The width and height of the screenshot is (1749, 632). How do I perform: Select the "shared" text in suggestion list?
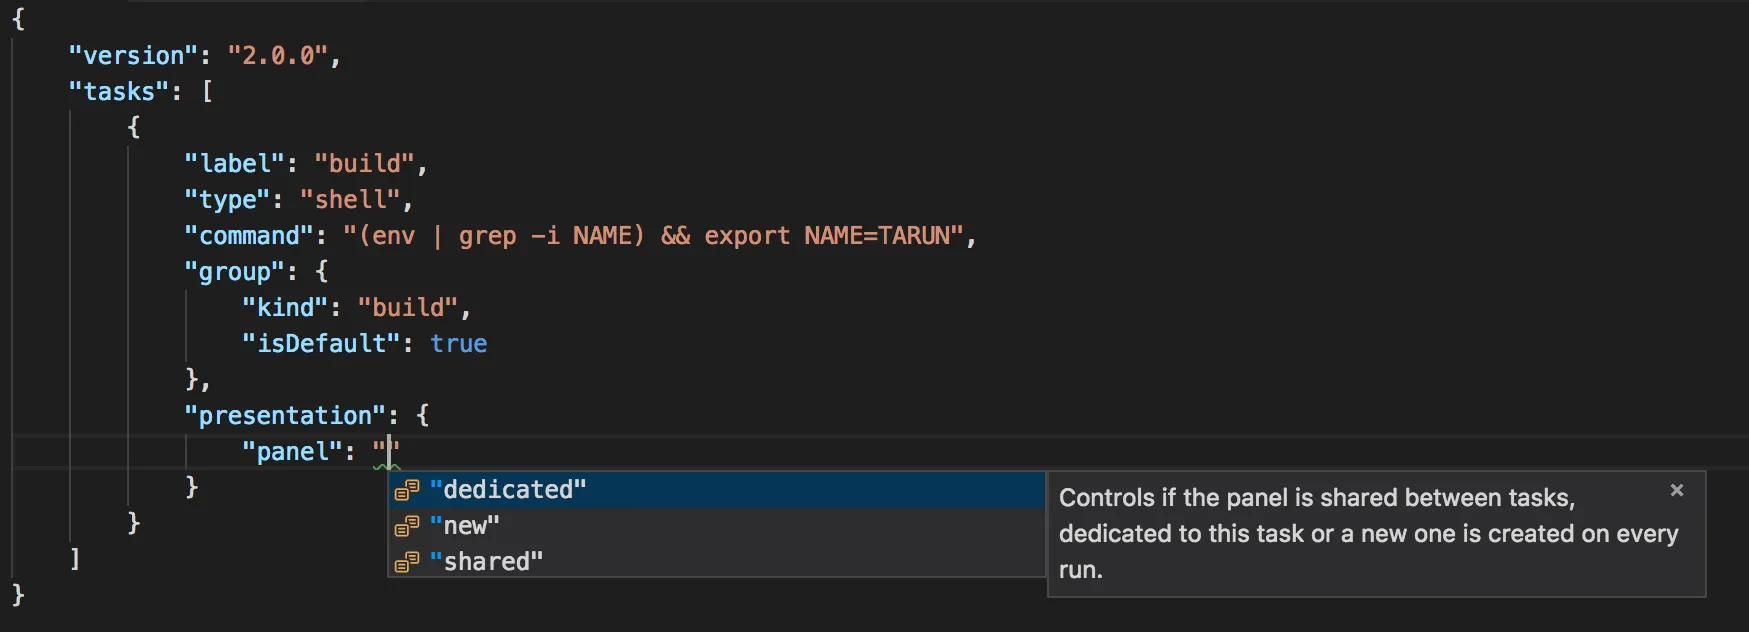(487, 562)
